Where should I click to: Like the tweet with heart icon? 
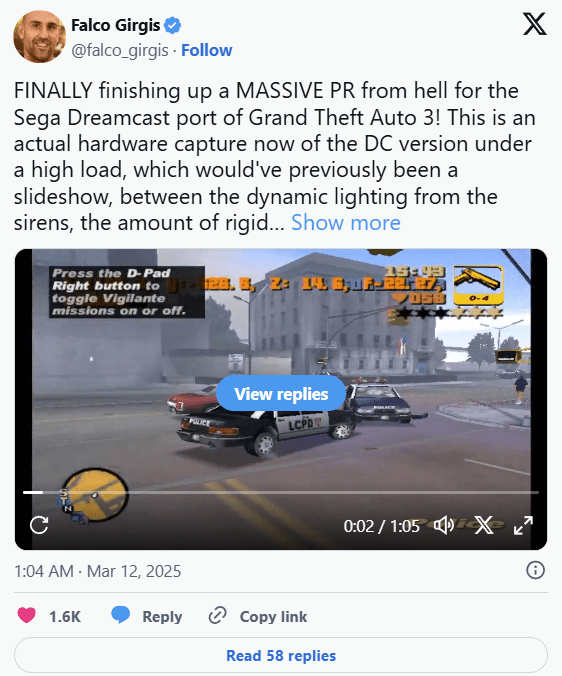pos(26,615)
